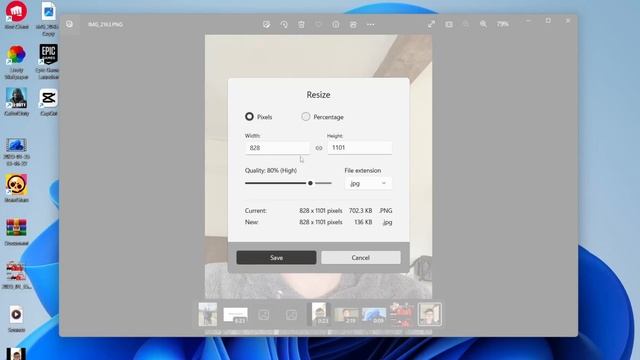Toggle the aspect ratio link icon

click(x=319, y=148)
